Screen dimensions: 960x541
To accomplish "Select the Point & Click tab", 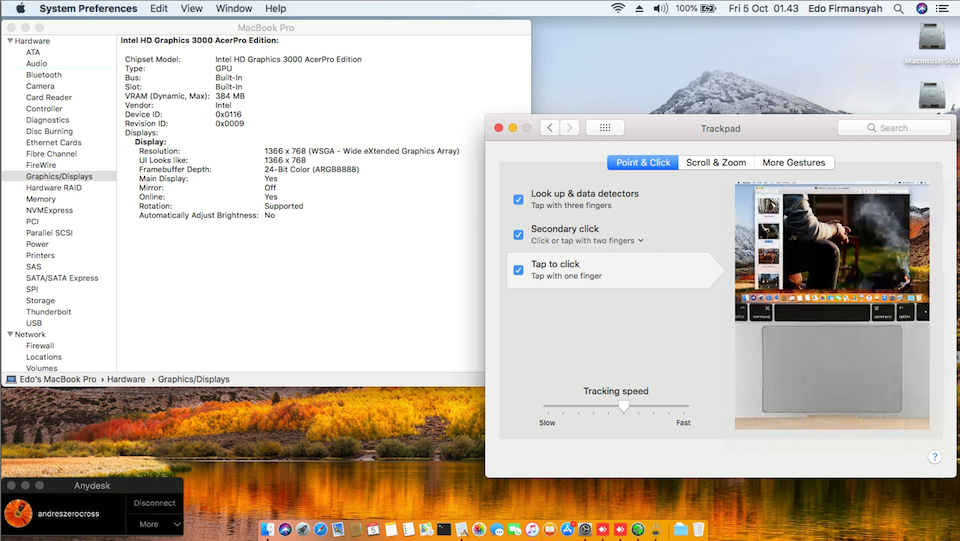I will pos(643,162).
